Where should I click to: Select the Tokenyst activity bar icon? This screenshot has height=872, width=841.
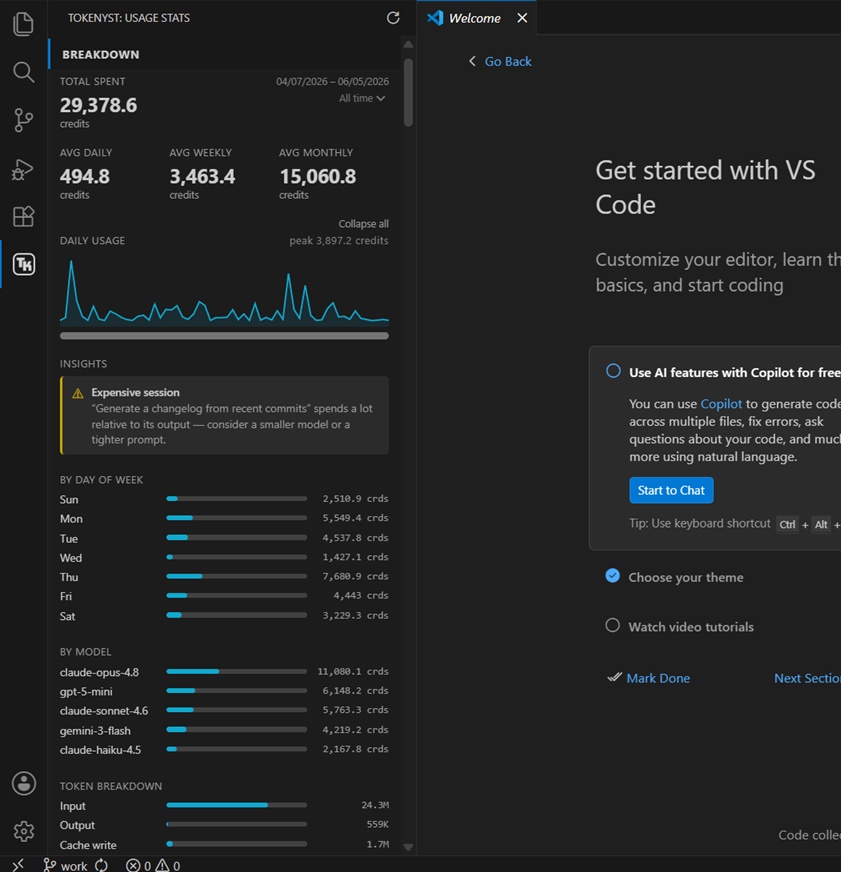24,264
